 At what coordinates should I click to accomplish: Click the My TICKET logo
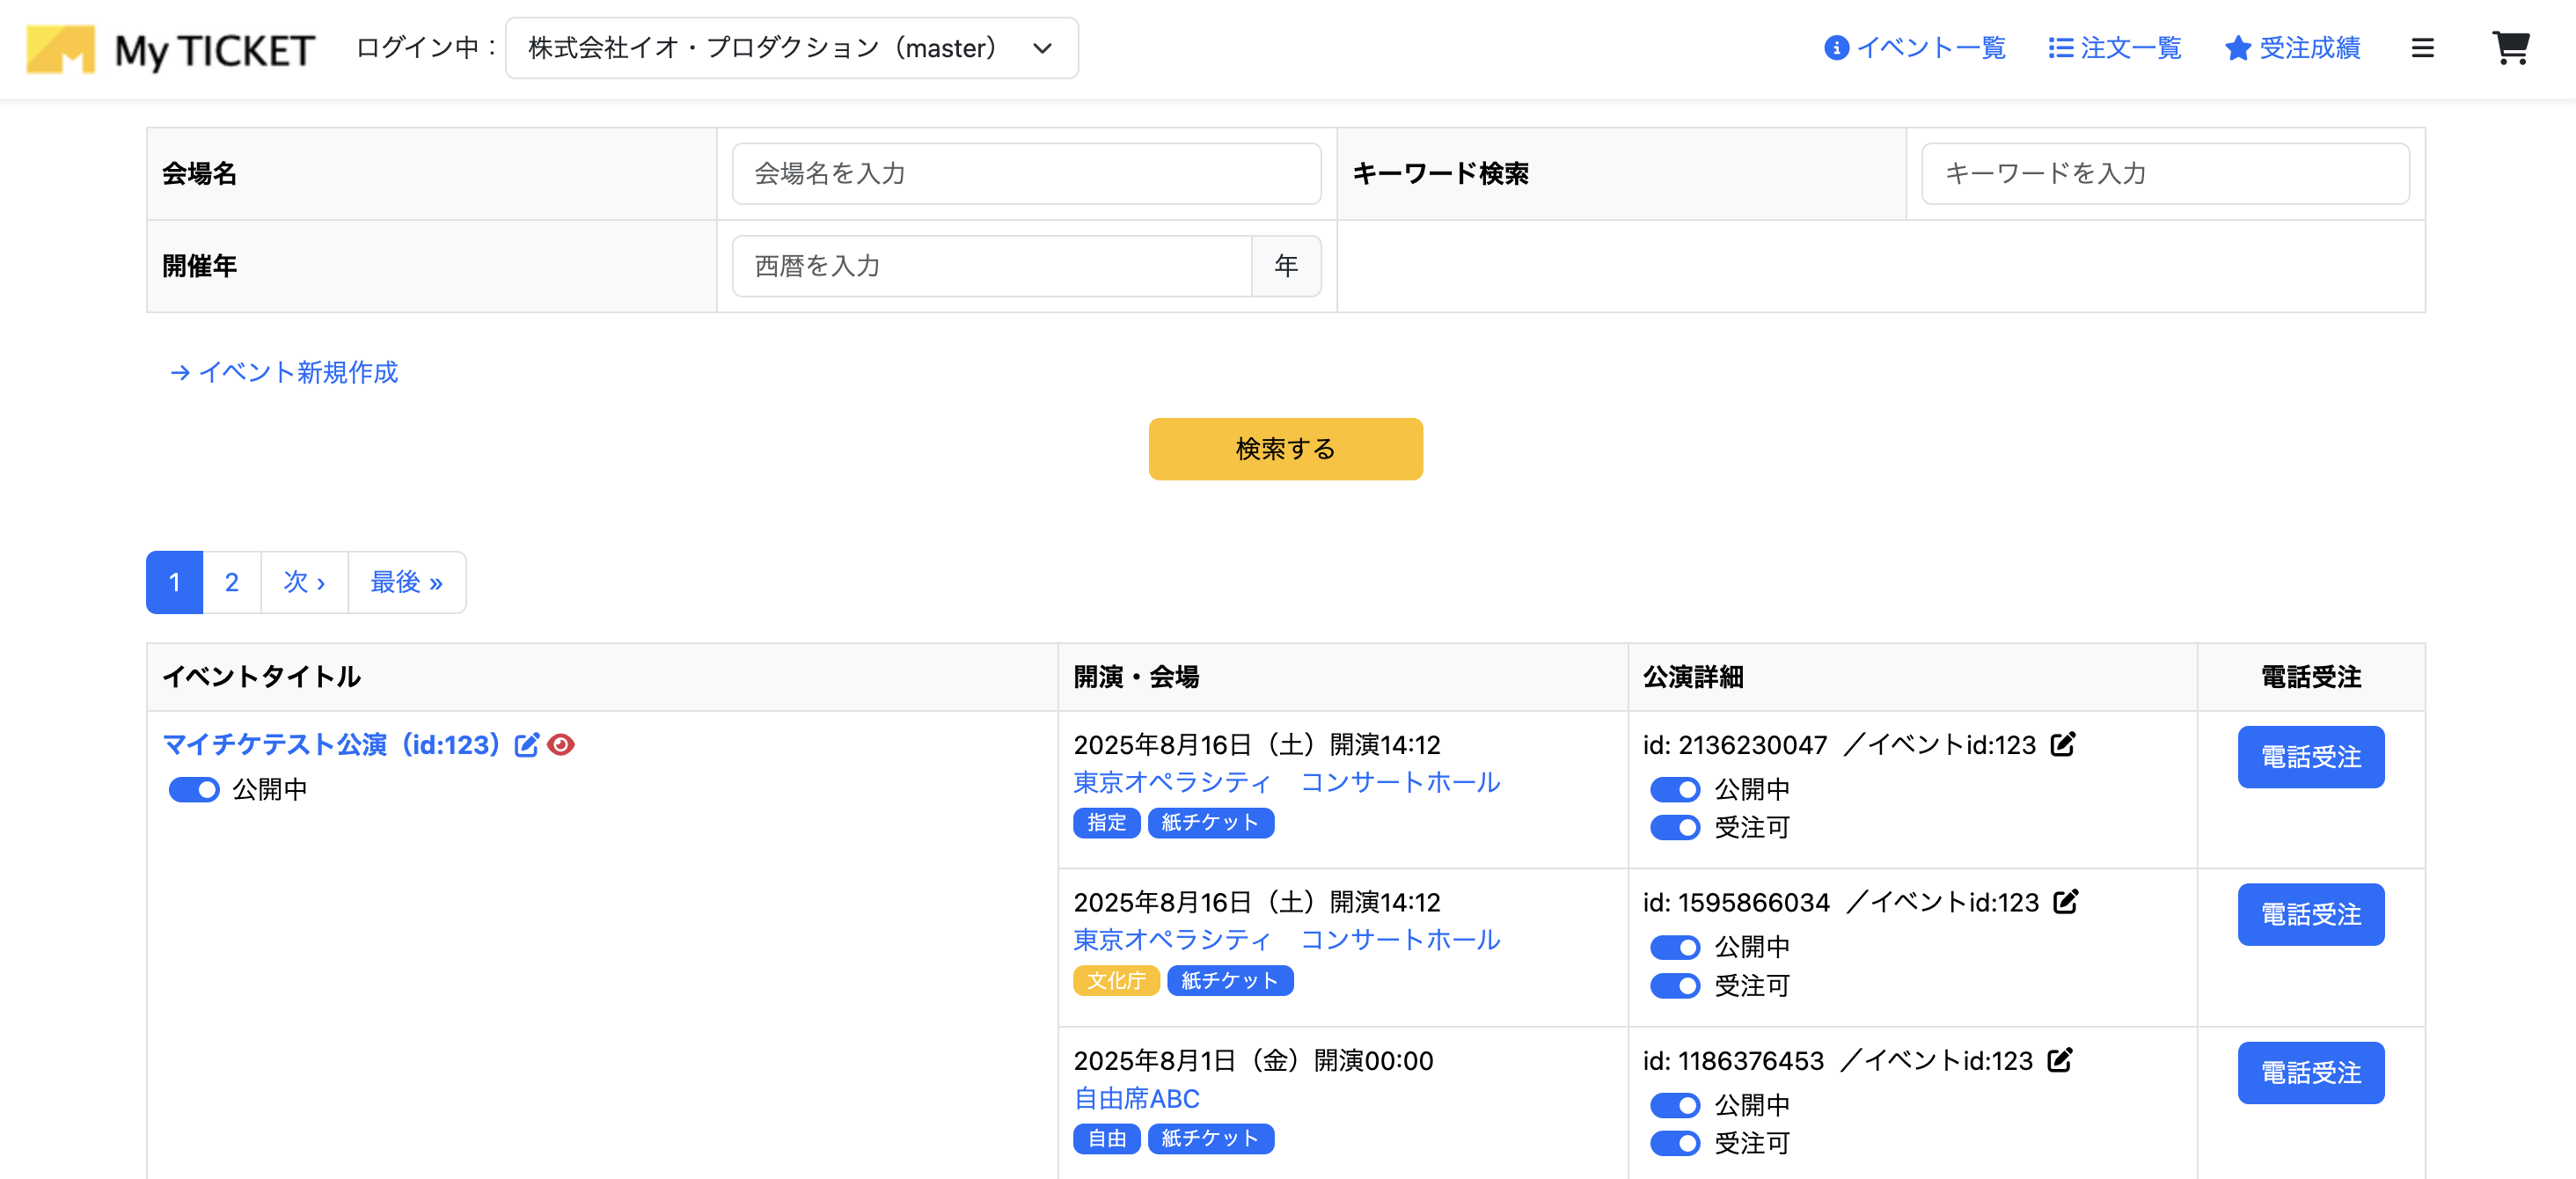(x=170, y=49)
